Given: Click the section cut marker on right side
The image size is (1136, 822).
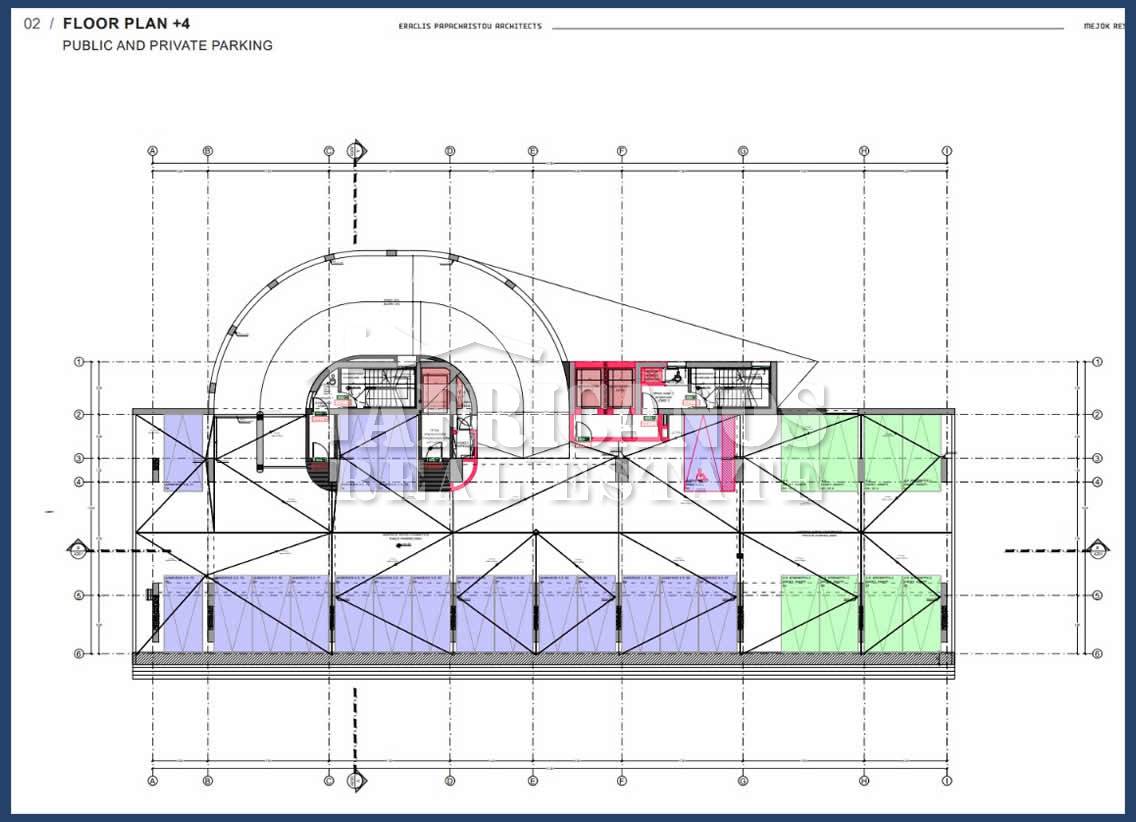Looking at the screenshot, I should [x=1097, y=548].
